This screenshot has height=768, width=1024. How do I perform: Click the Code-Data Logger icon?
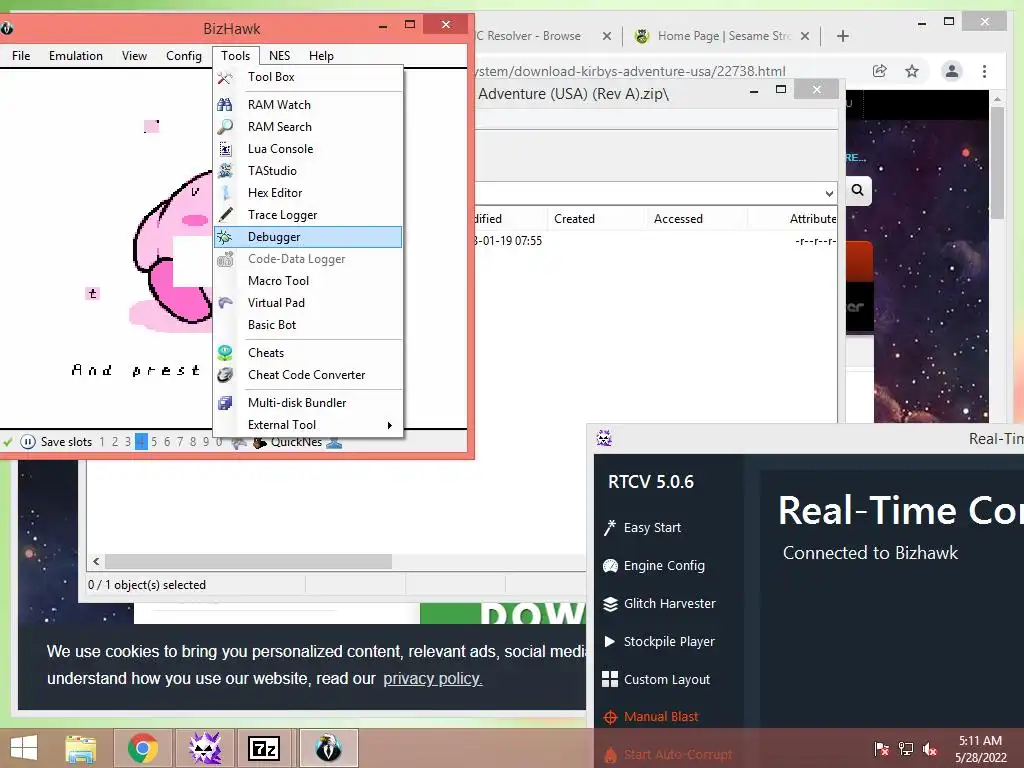pyautogui.click(x=225, y=259)
